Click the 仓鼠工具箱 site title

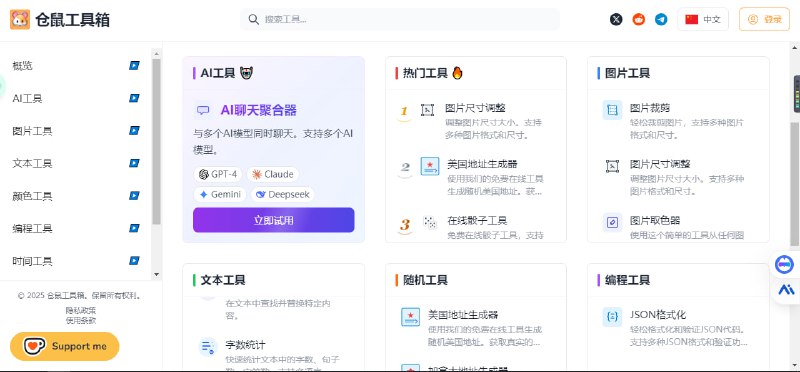pyautogui.click(x=72, y=20)
